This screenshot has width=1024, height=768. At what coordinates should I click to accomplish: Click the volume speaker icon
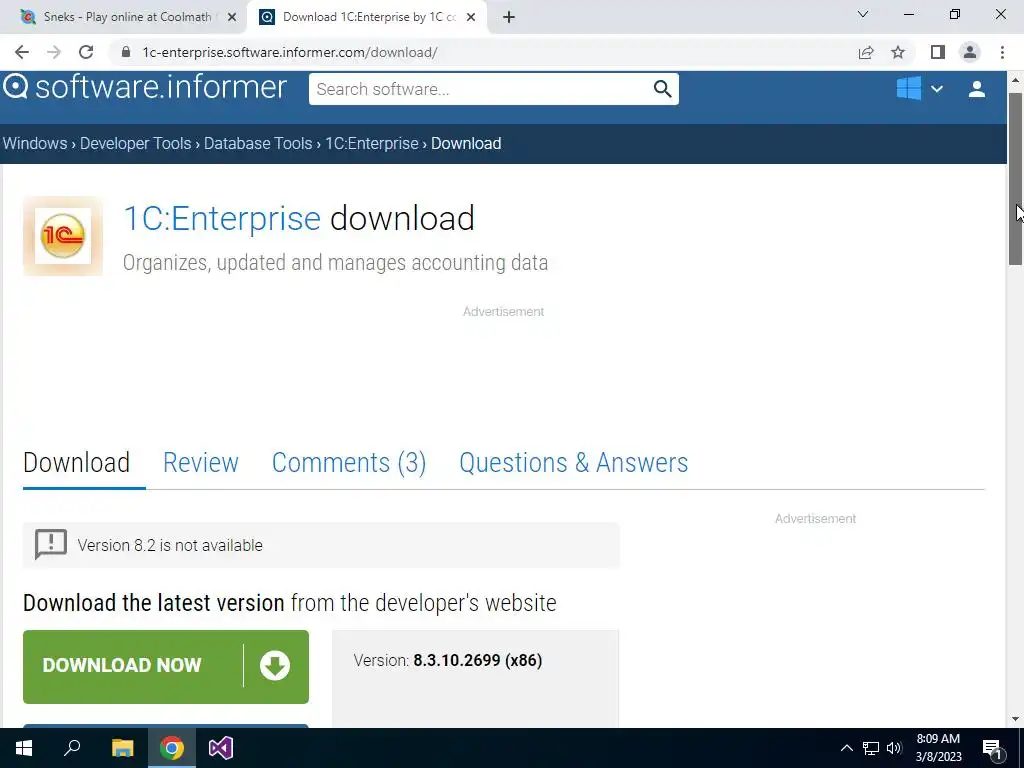click(x=894, y=748)
